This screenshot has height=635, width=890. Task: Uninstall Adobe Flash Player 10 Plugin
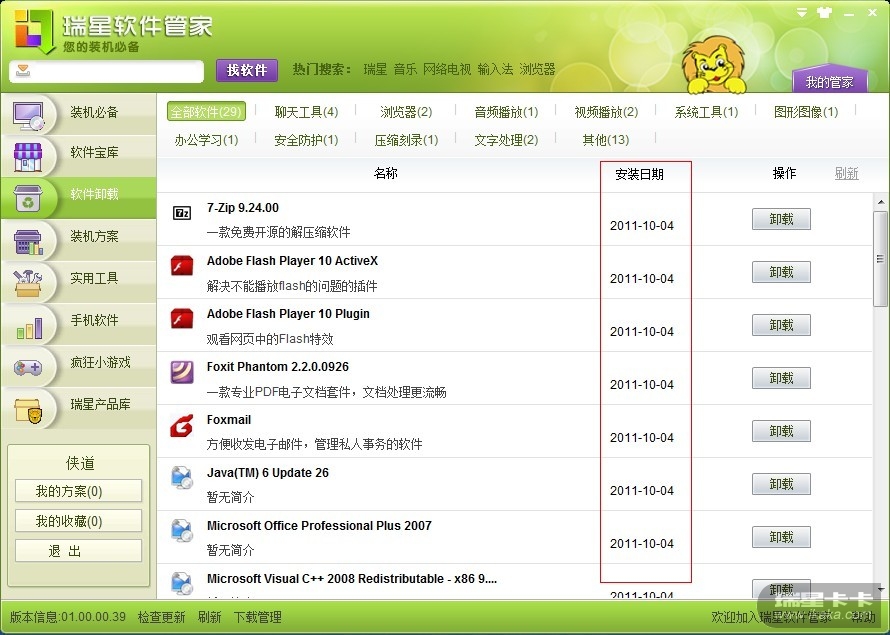click(781, 325)
